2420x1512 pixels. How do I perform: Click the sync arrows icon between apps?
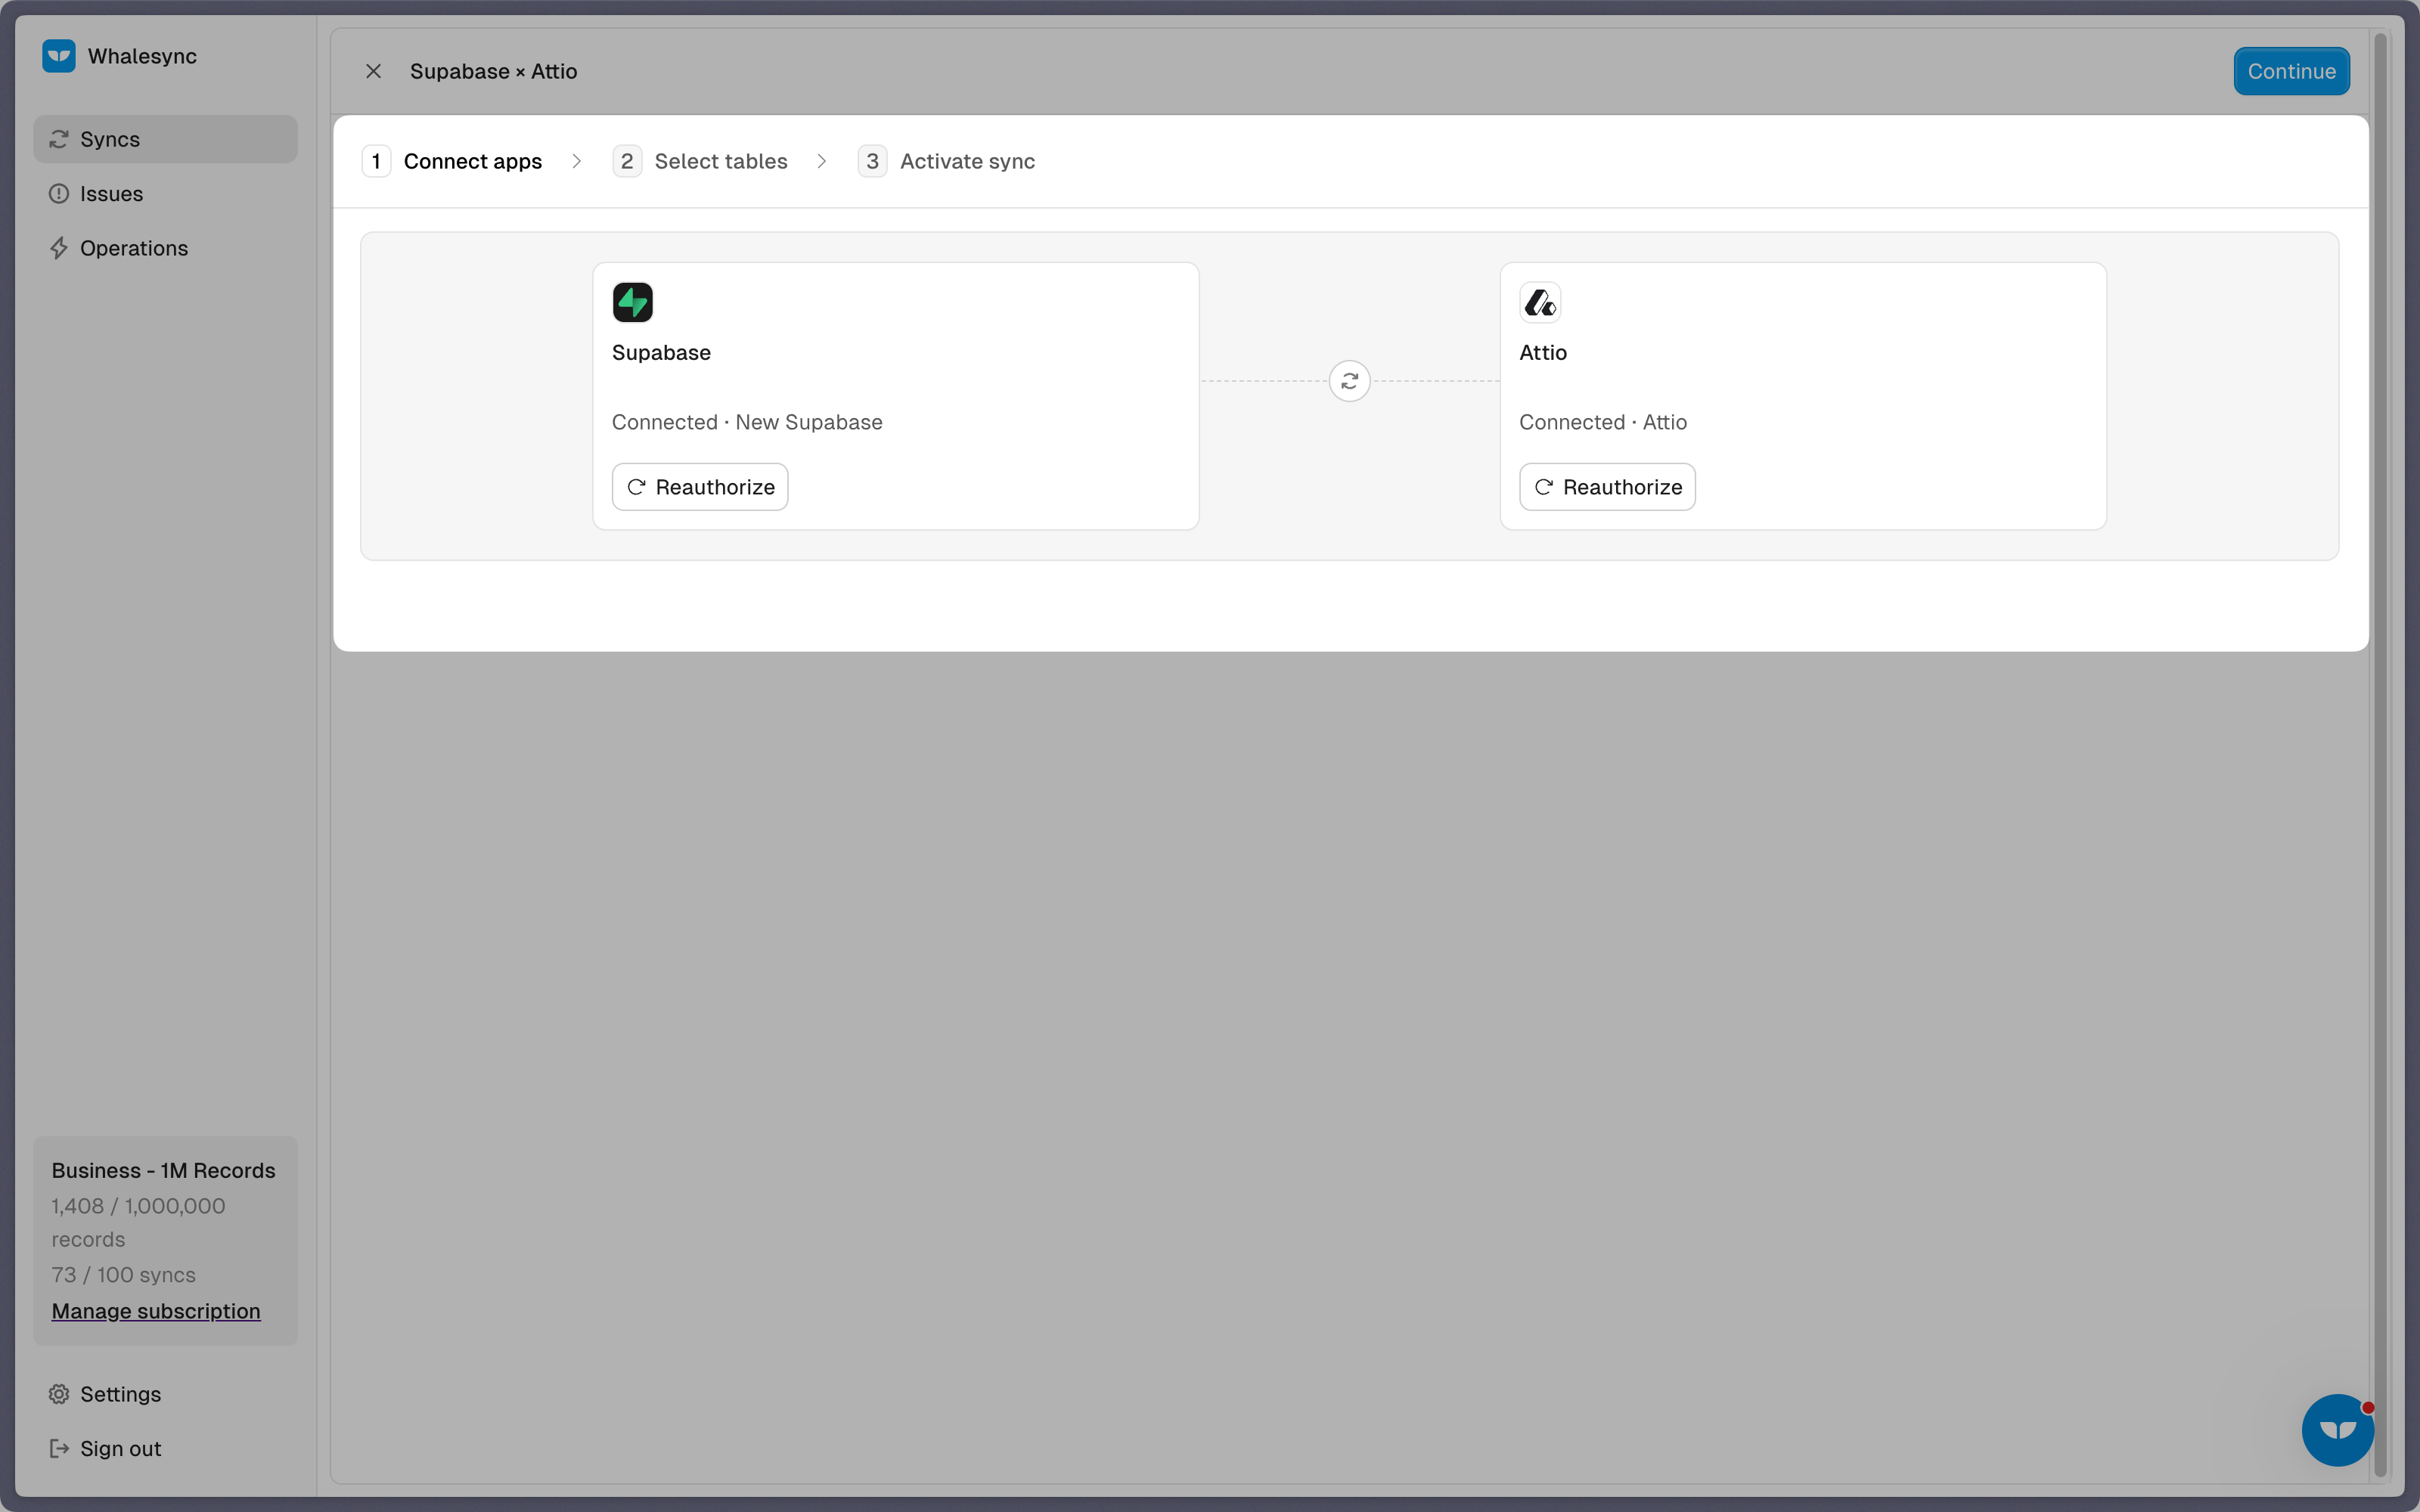click(1350, 381)
